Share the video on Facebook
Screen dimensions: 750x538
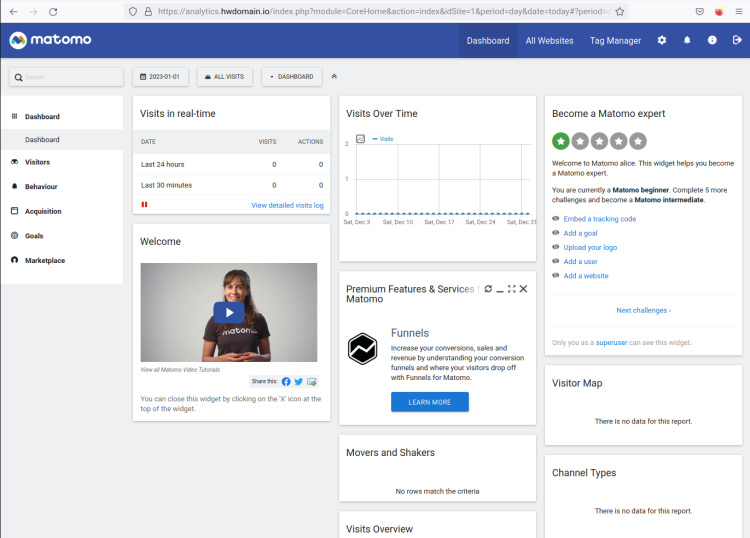pos(286,381)
